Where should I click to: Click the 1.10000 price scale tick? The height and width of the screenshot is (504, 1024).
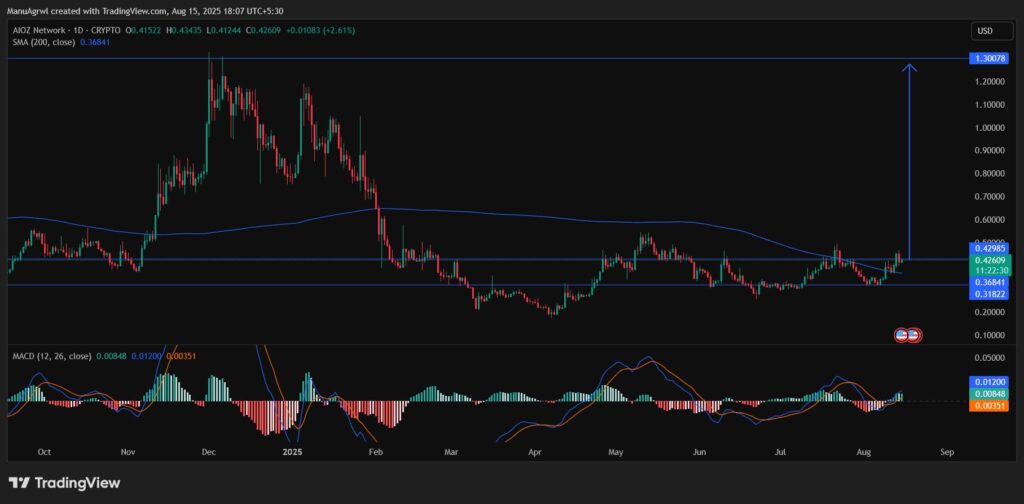pyautogui.click(x=990, y=104)
